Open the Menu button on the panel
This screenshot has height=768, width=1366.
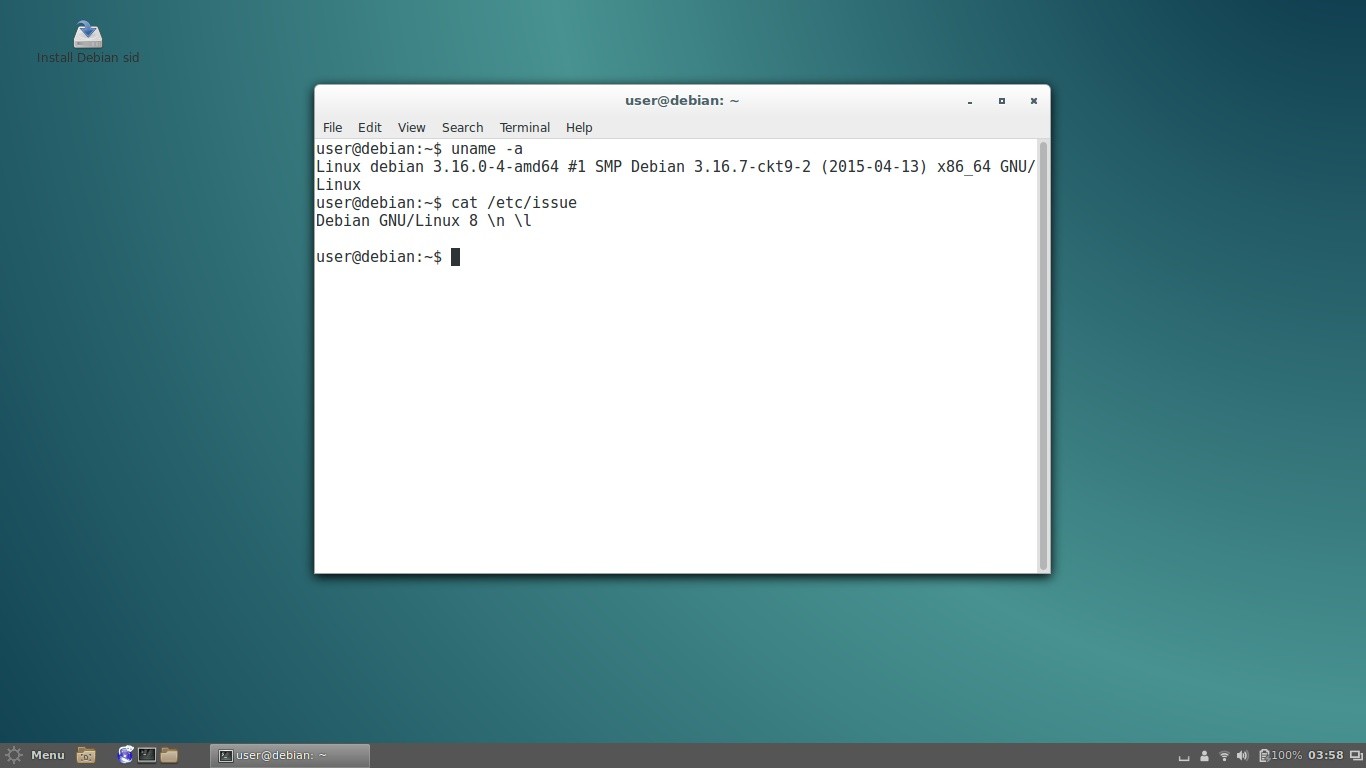[36, 755]
